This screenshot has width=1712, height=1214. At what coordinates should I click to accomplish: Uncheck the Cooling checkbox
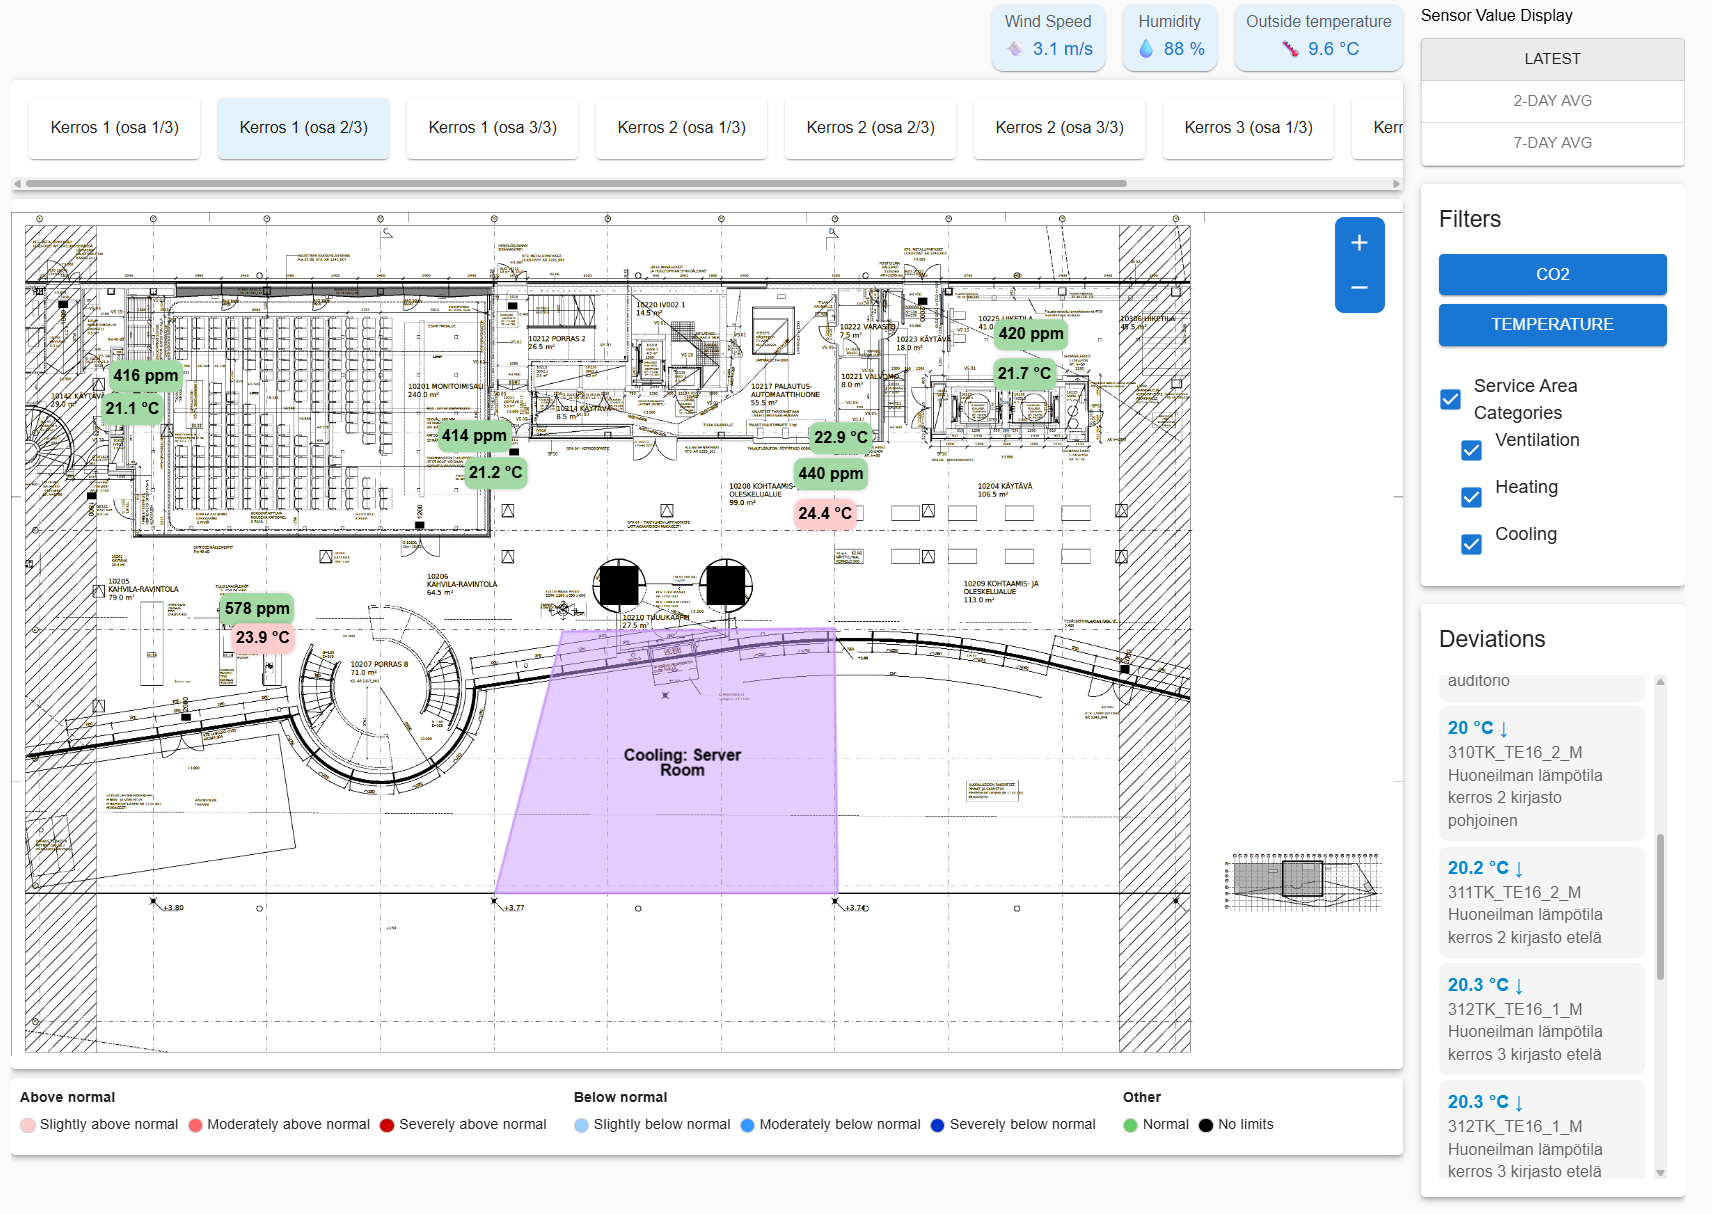[1472, 545]
